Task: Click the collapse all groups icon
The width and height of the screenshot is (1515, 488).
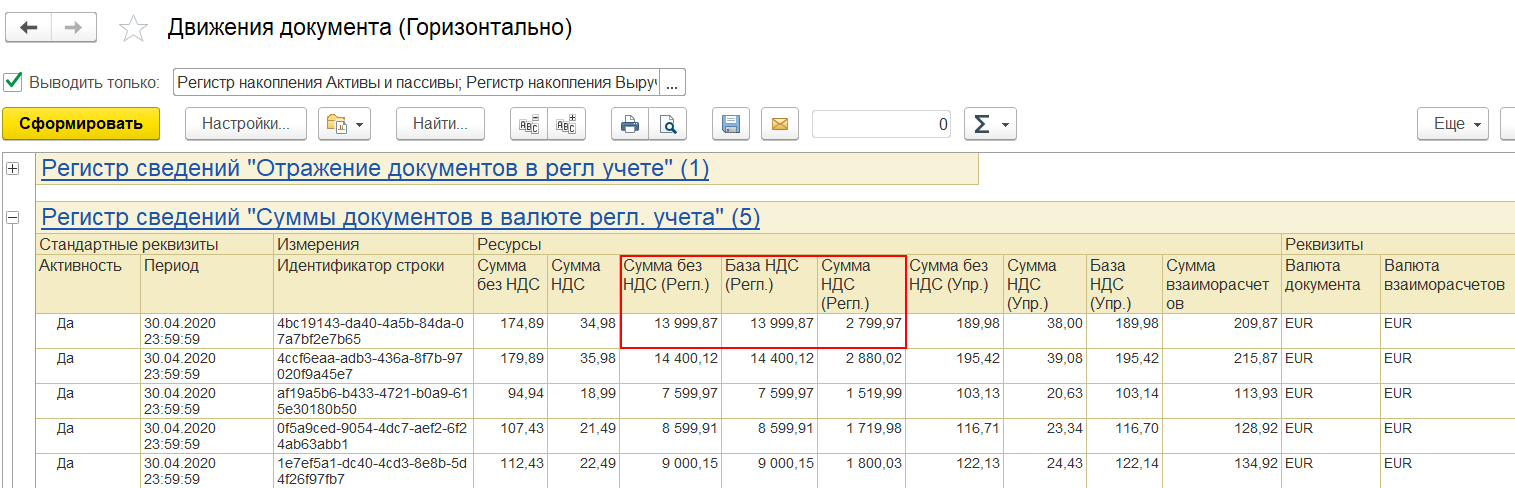Action: coord(529,124)
